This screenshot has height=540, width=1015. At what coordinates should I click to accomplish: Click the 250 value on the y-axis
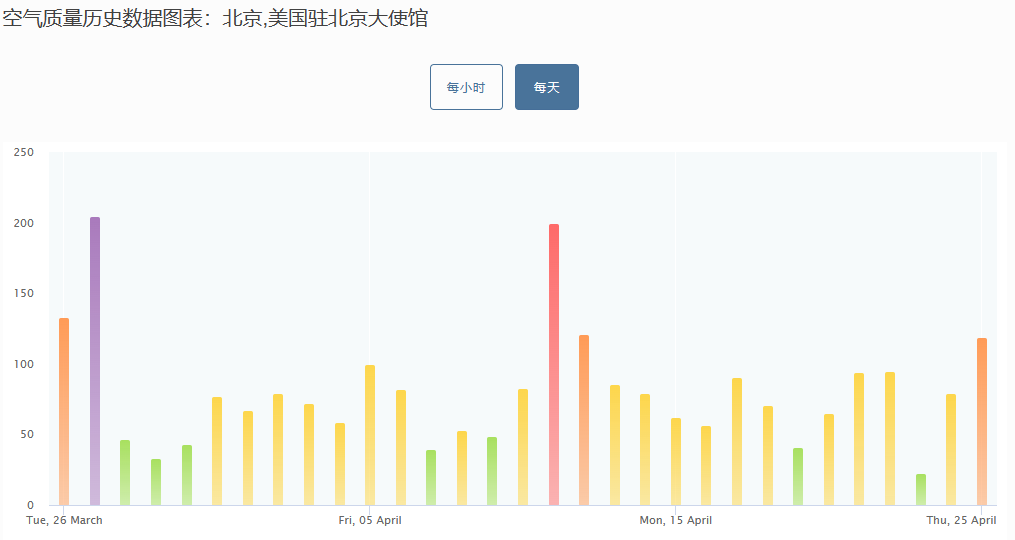point(23,152)
